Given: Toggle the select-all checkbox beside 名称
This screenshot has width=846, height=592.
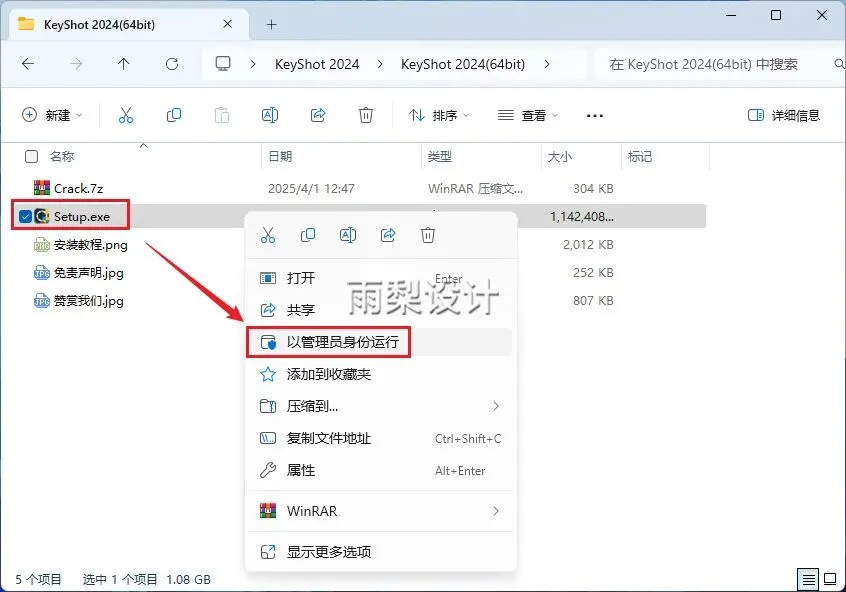Looking at the screenshot, I should pyautogui.click(x=32, y=156).
